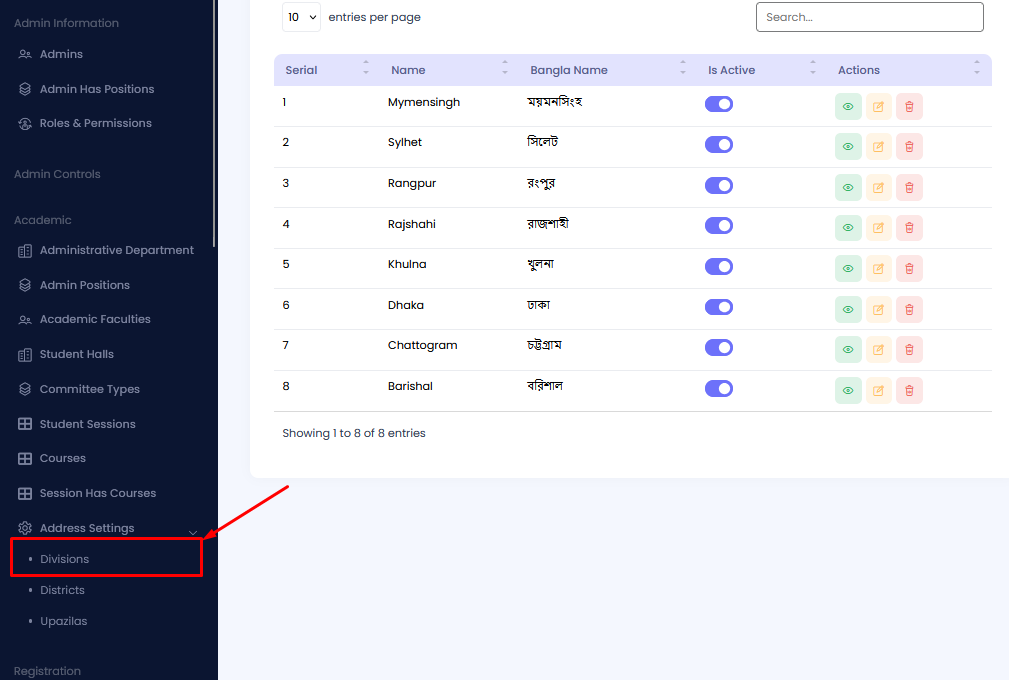This screenshot has height=680, width=1009.
Task: Open the Rajshahi view eye icon
Action: [x=848, y=228]
